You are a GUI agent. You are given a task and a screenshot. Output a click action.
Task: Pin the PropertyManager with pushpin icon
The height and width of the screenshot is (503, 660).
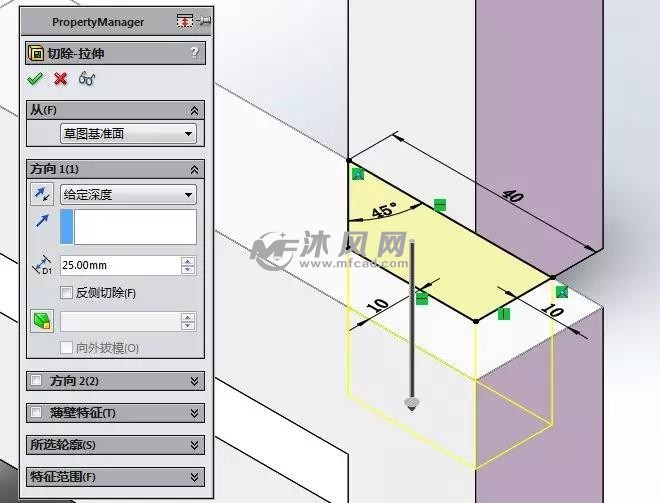pos(204,20)
